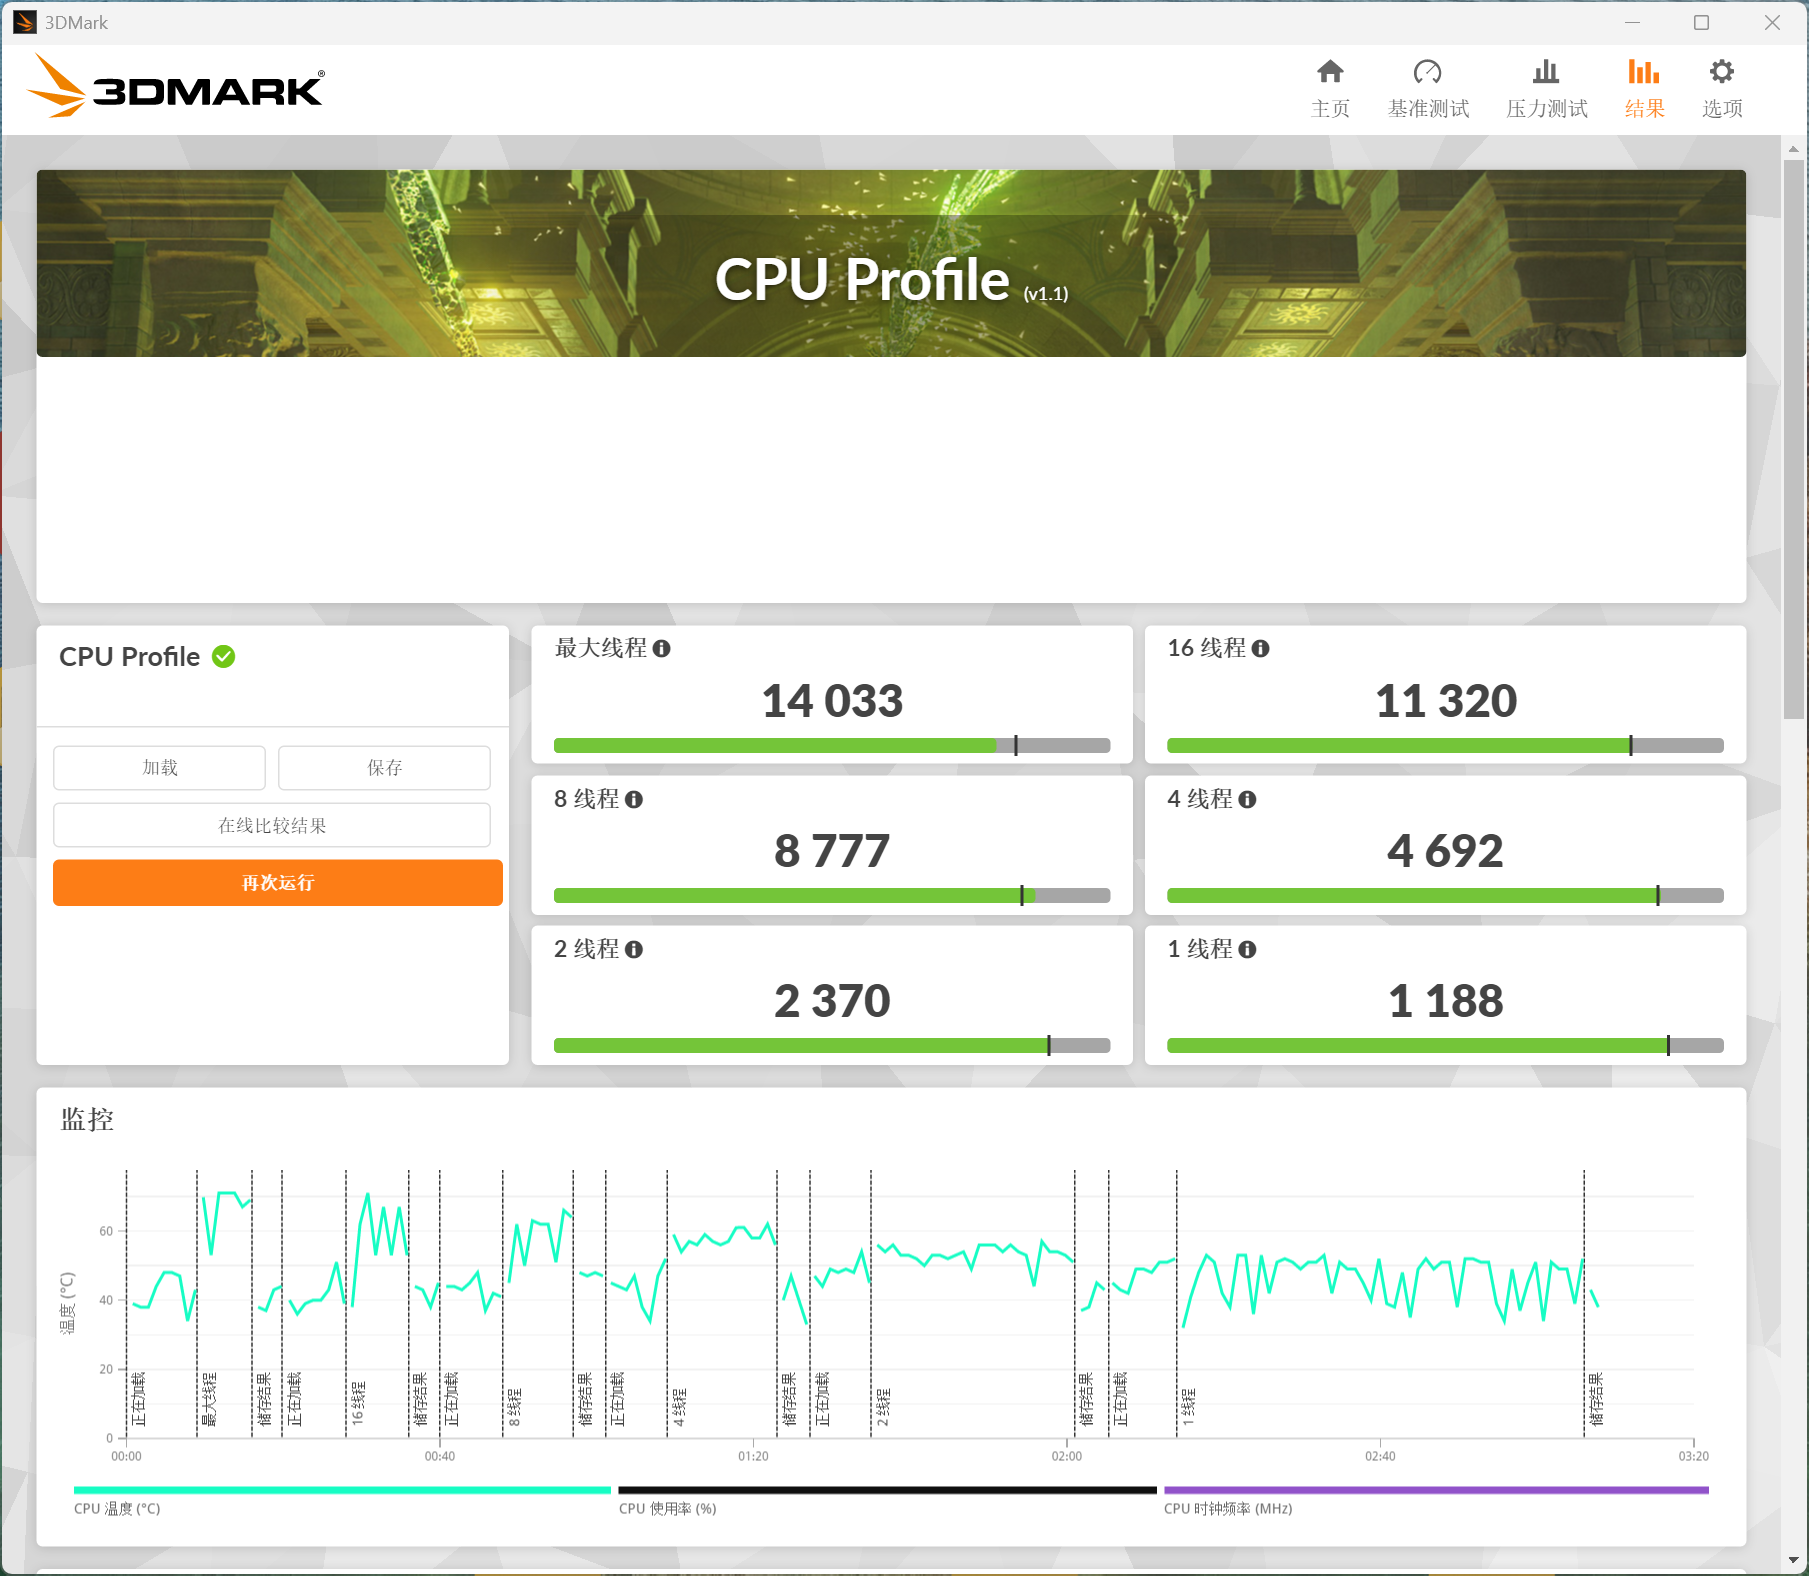Click the 8 线程 marker in monitoring chart
Viewport: 1809px width, 1576px height.
tap(515, 1406)
